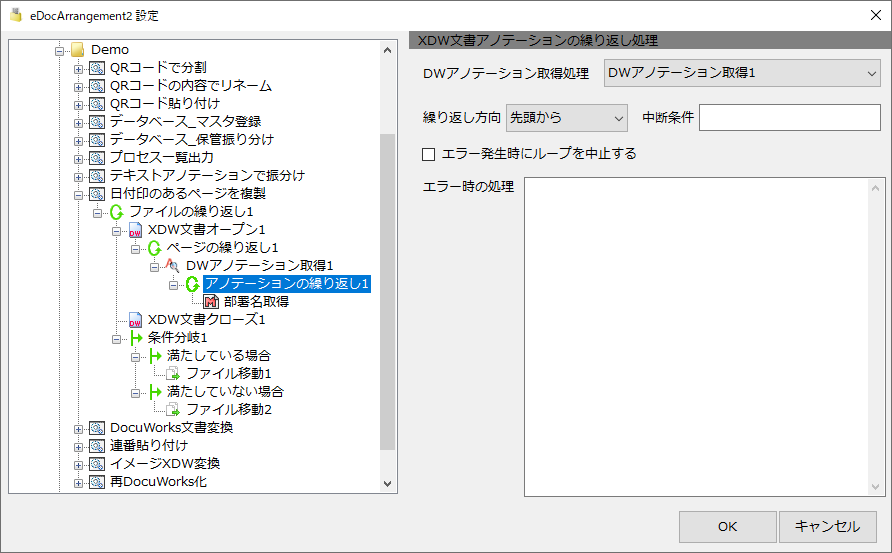Image resolution: width=892 pixels, height=553 pixels.
Task: Select the 部署名取得 tree item
Action: [256, 302]
